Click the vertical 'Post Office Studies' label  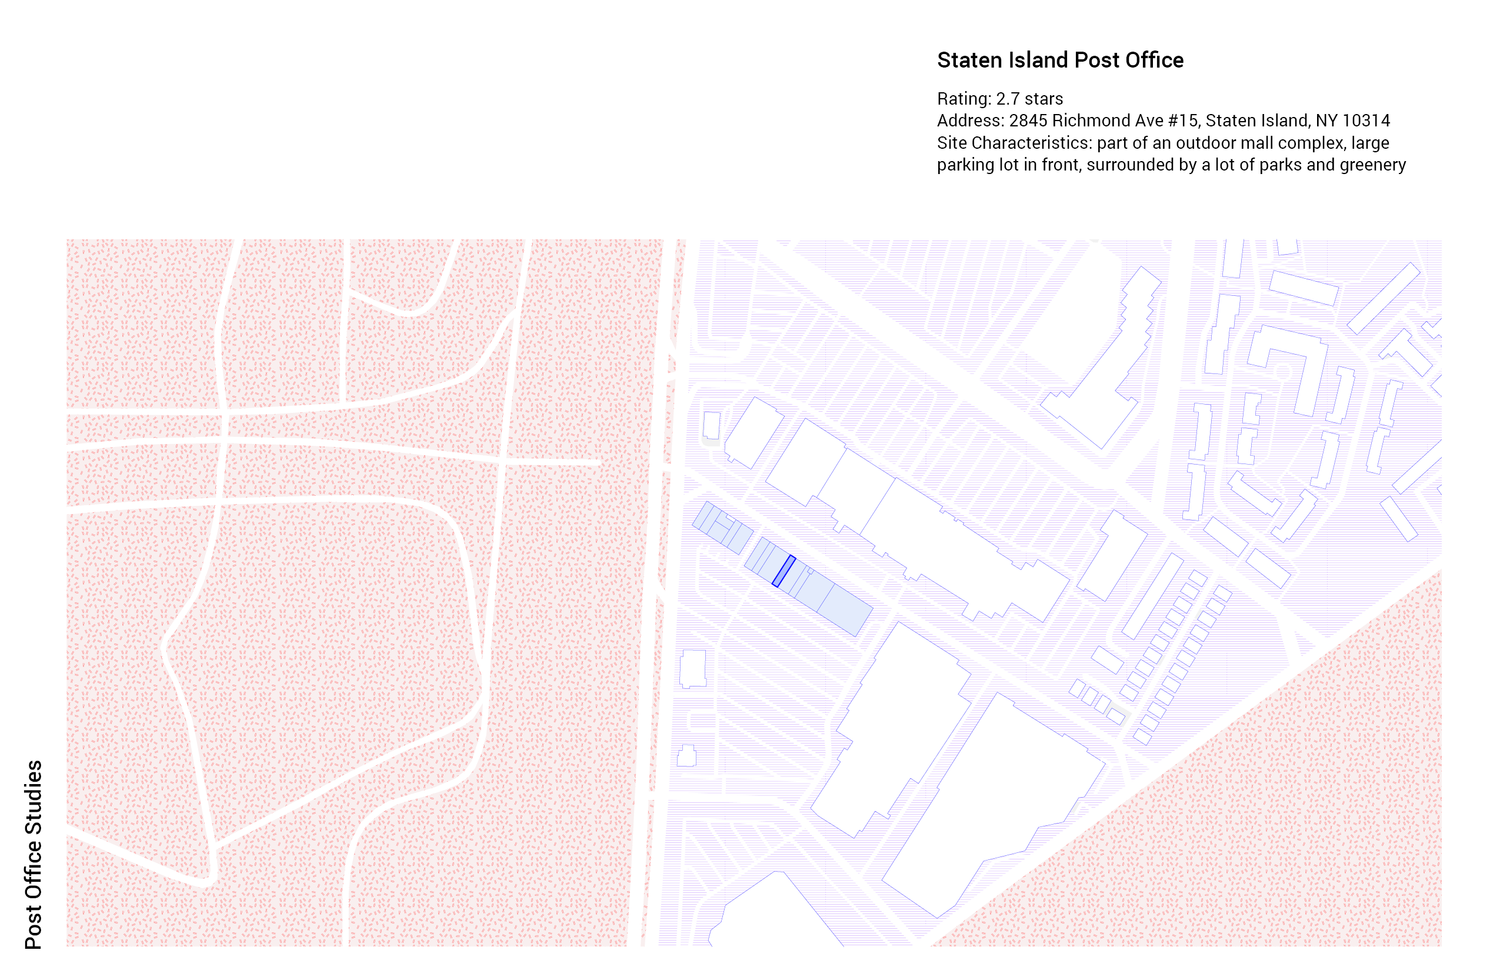coord(34,855)
